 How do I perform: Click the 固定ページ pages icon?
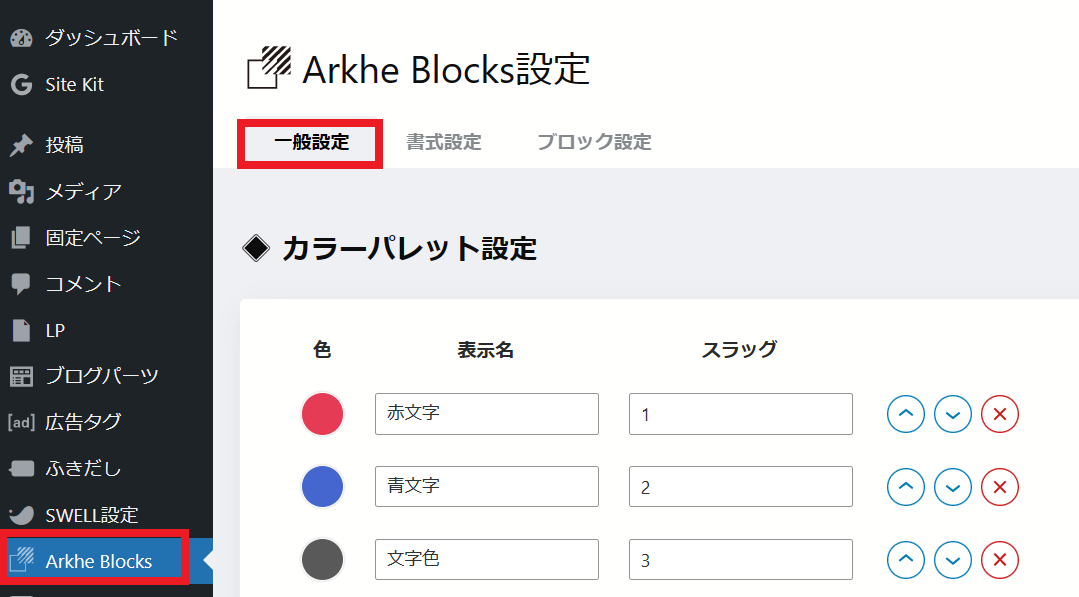(22, 237)
